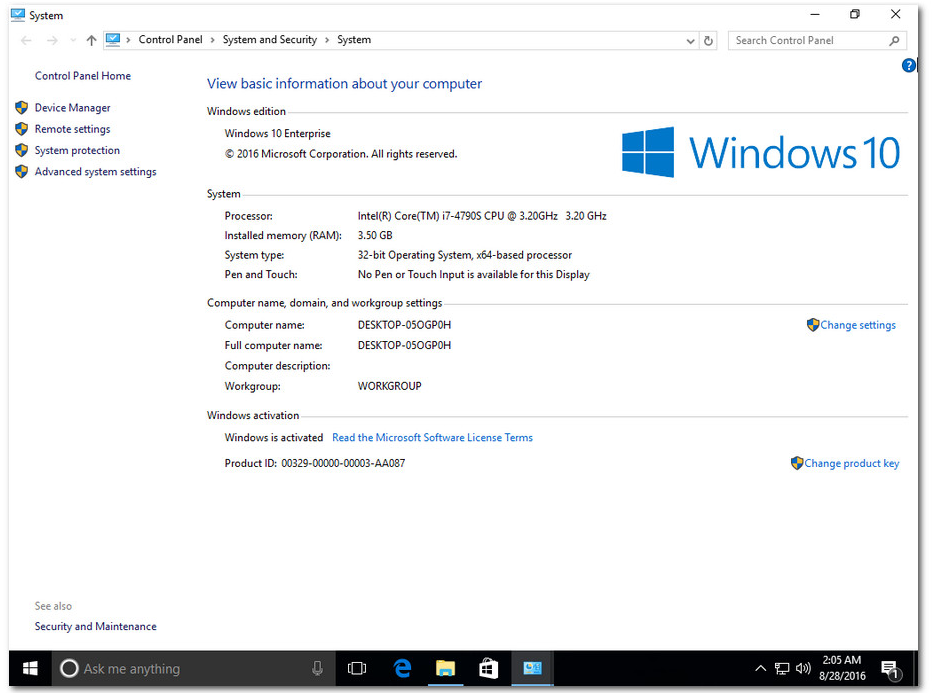The image size is (933, 693).
Task: Open Device Manager from the sidebar
Action: click(73, 108)
